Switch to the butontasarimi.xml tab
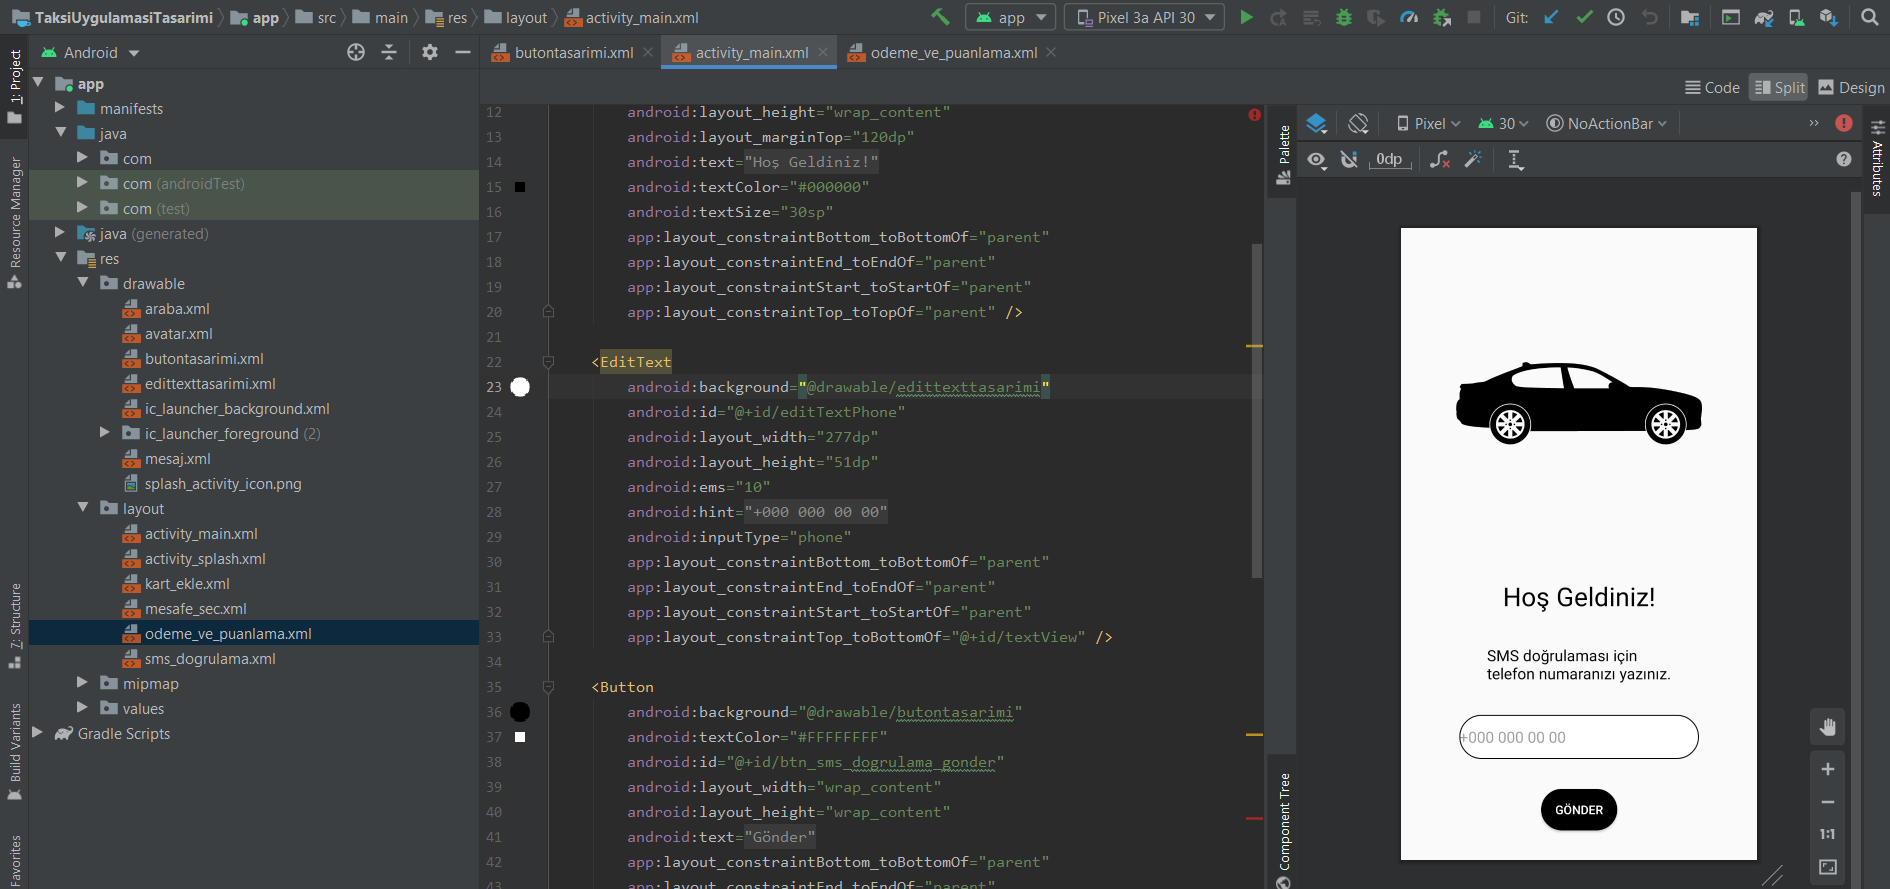1890x889 pixels. pos(573,53)
